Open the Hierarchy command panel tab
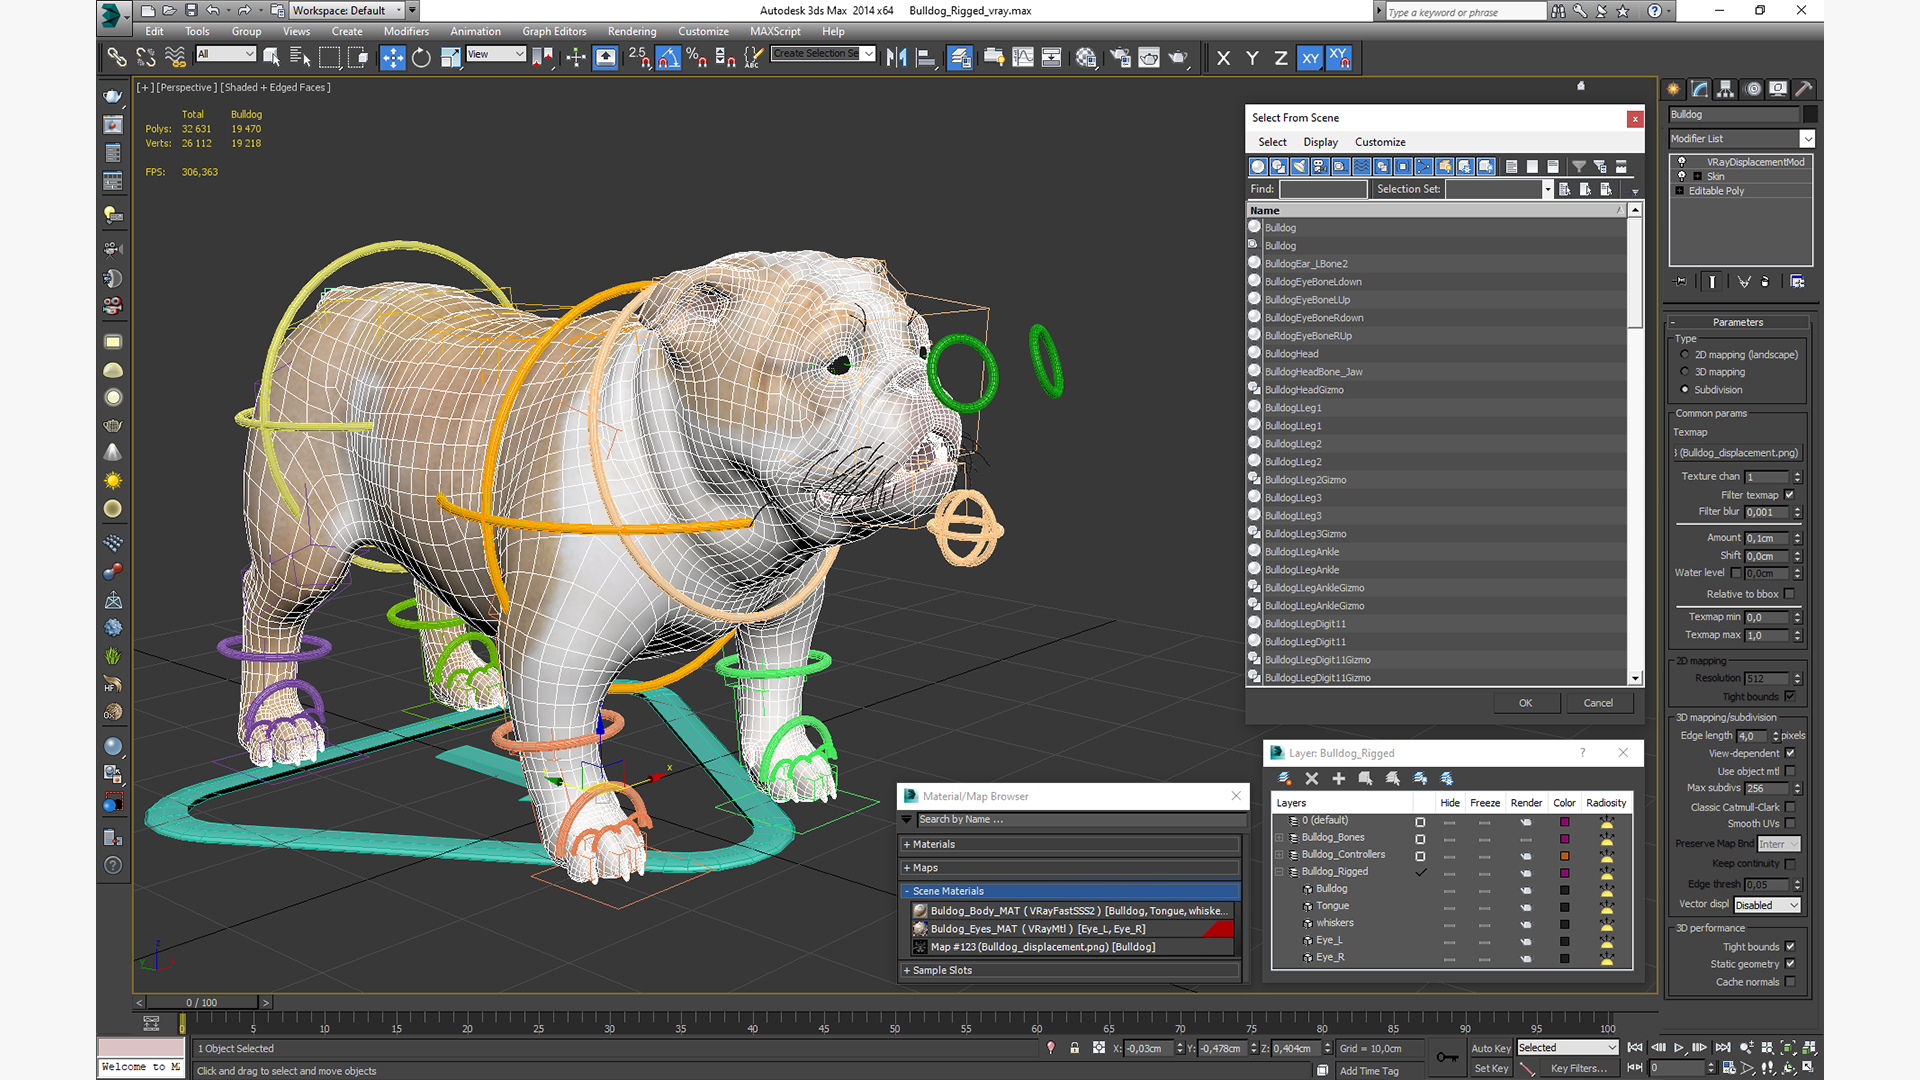 click(1725, 89)
